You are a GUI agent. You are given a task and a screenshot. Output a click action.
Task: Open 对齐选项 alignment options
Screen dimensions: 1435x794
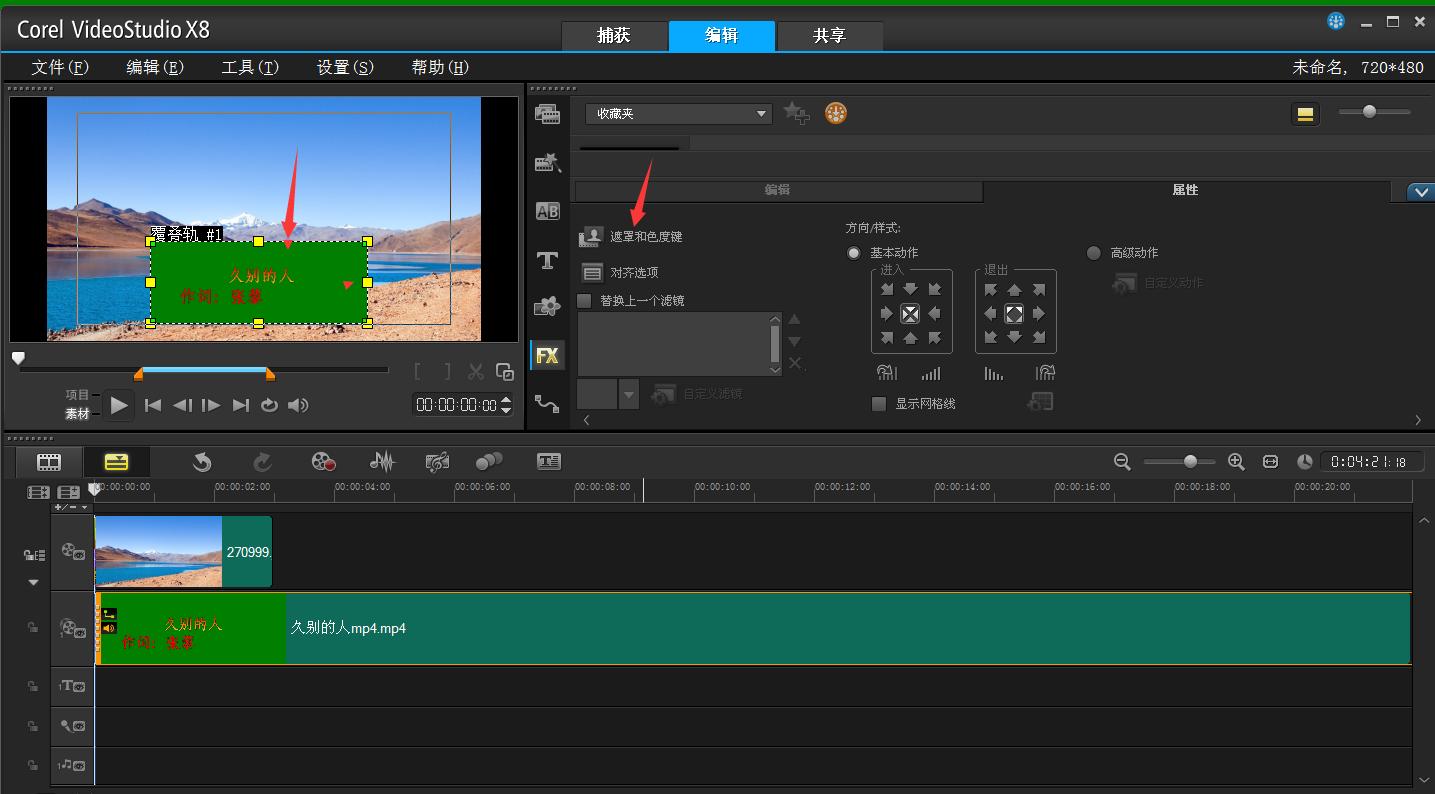coord(634,272)
